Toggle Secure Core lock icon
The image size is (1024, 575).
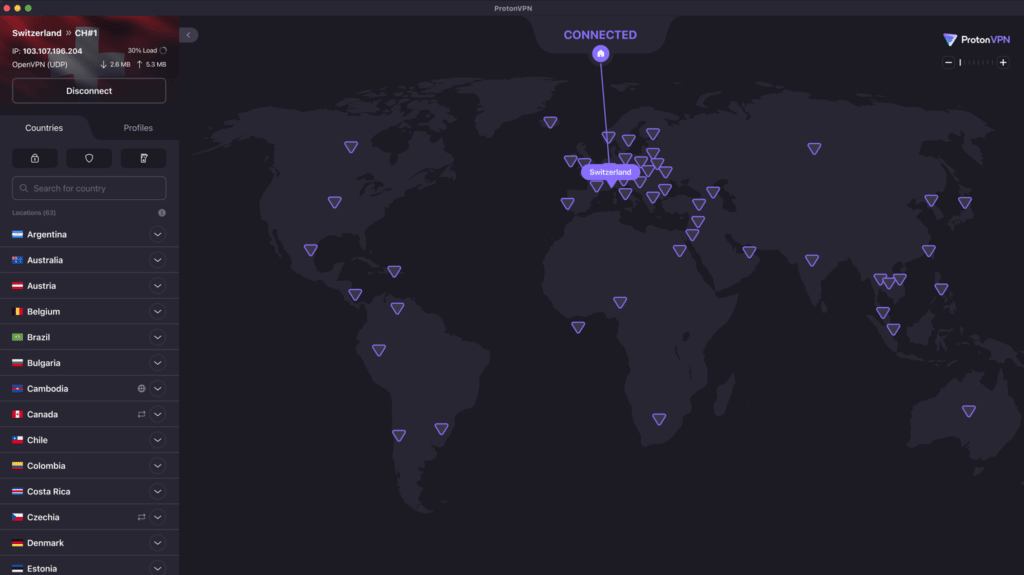point(35,158)
